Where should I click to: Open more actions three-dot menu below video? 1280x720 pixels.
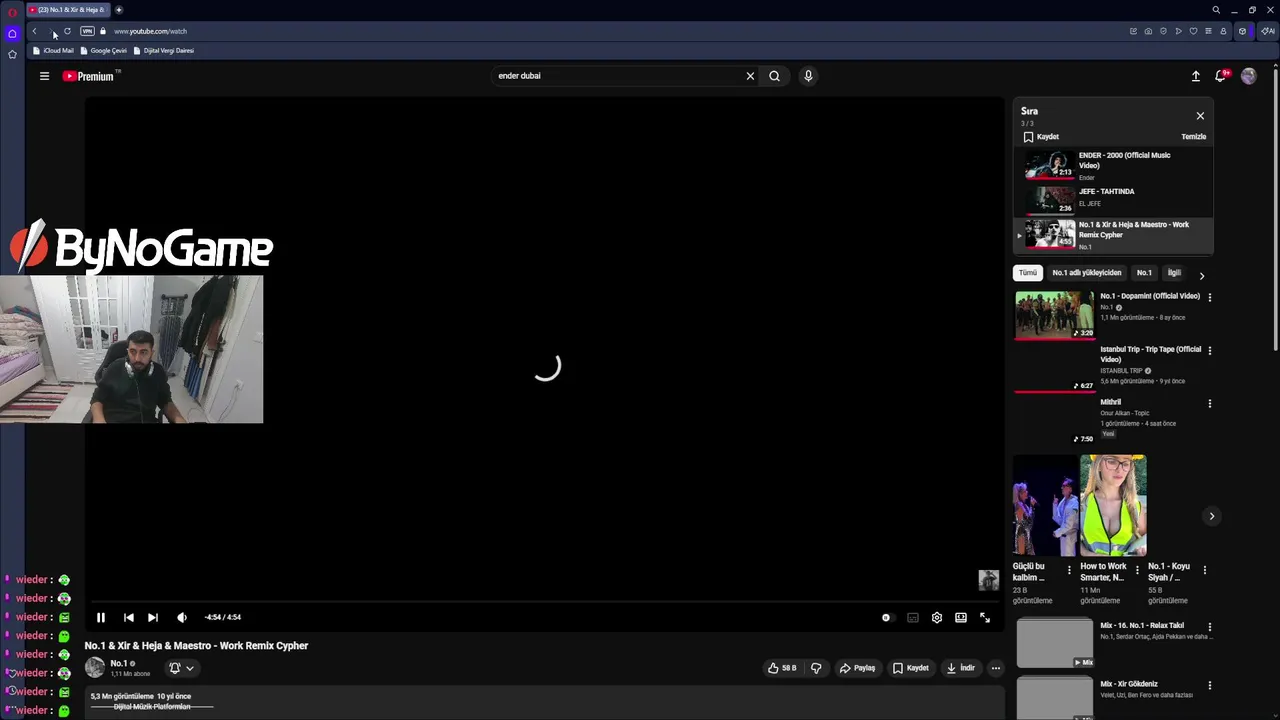click(995, 668)
